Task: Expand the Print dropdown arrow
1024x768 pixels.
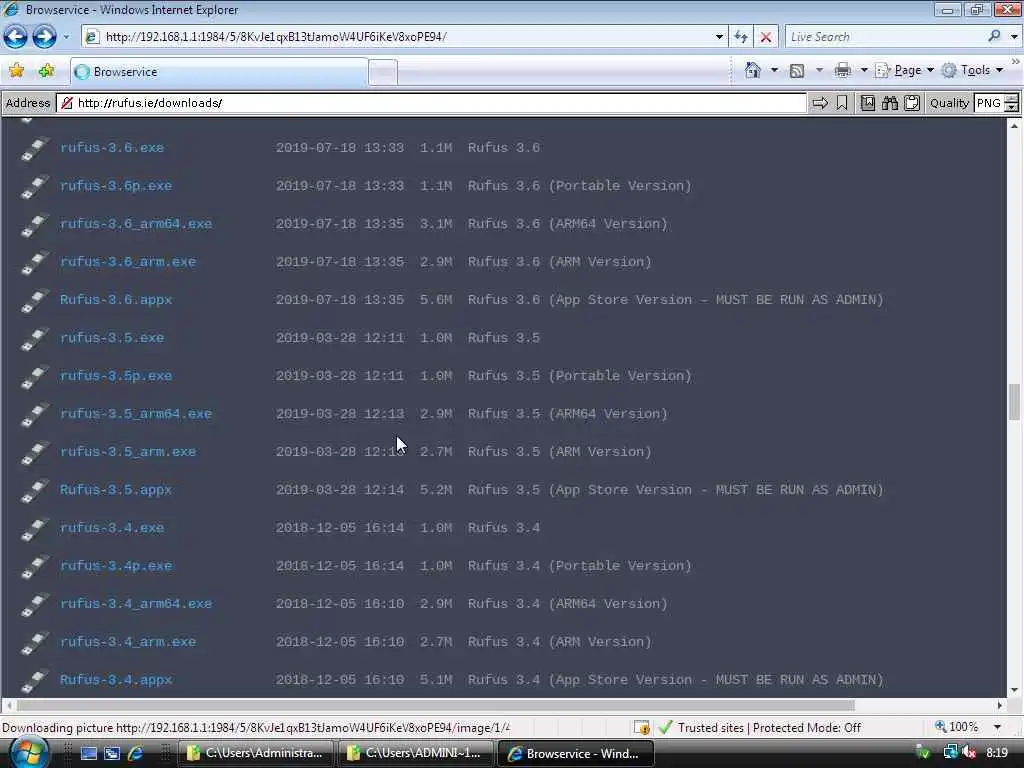Action: click(863, 70)
